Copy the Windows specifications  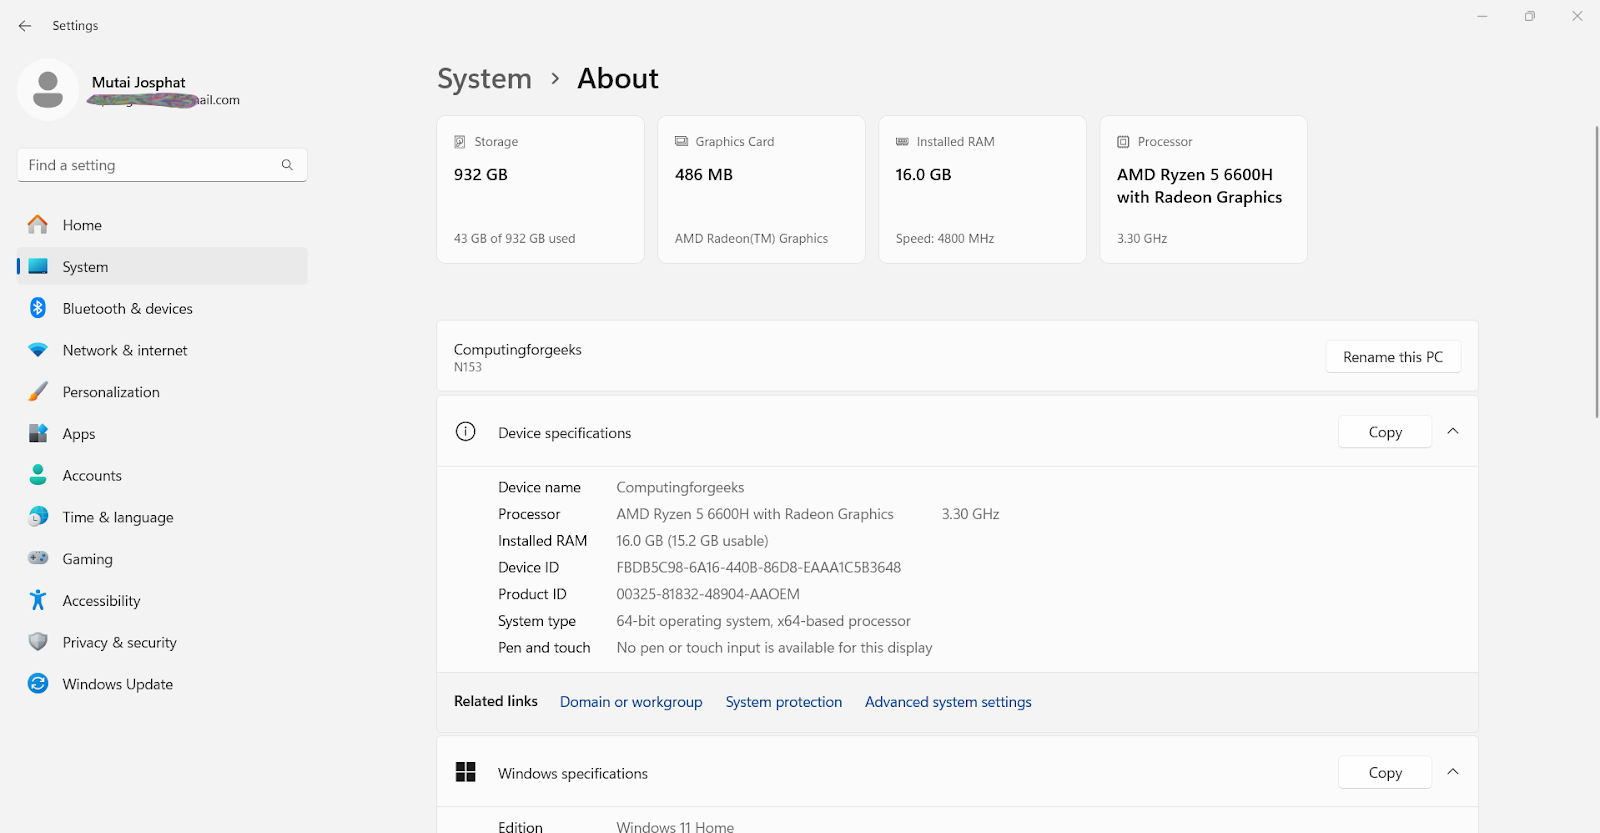coord(1385,772)
